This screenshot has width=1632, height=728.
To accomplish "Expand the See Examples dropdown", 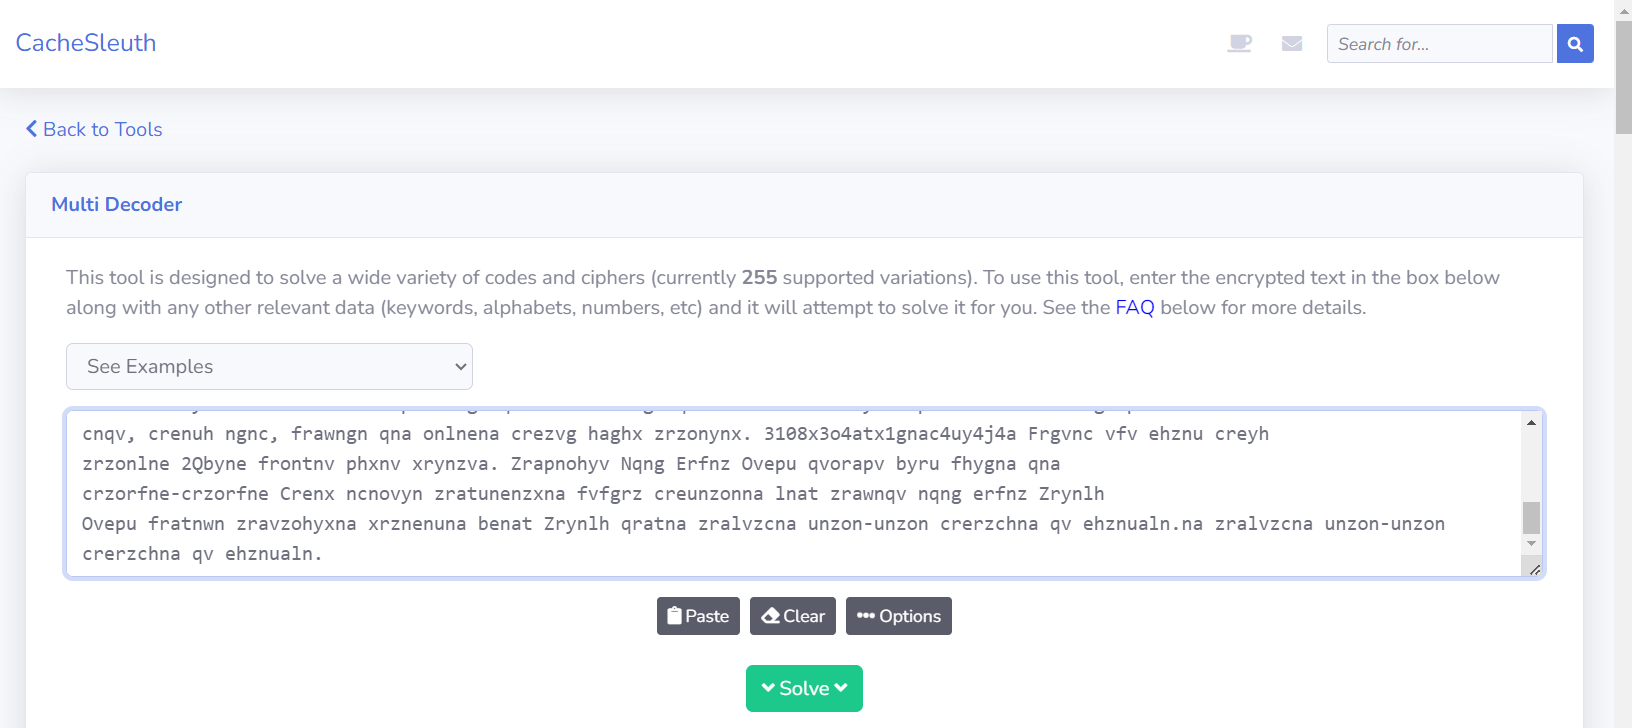I will [269, 367].
